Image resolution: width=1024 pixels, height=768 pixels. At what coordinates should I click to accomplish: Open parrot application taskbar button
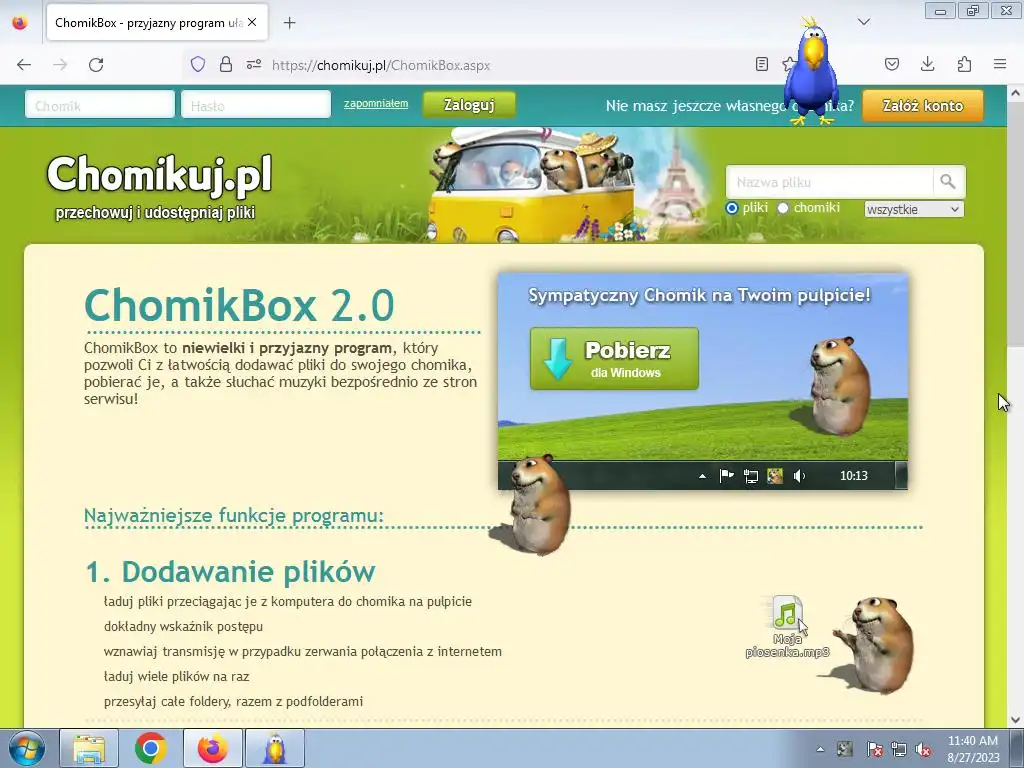tap(275, 748)
